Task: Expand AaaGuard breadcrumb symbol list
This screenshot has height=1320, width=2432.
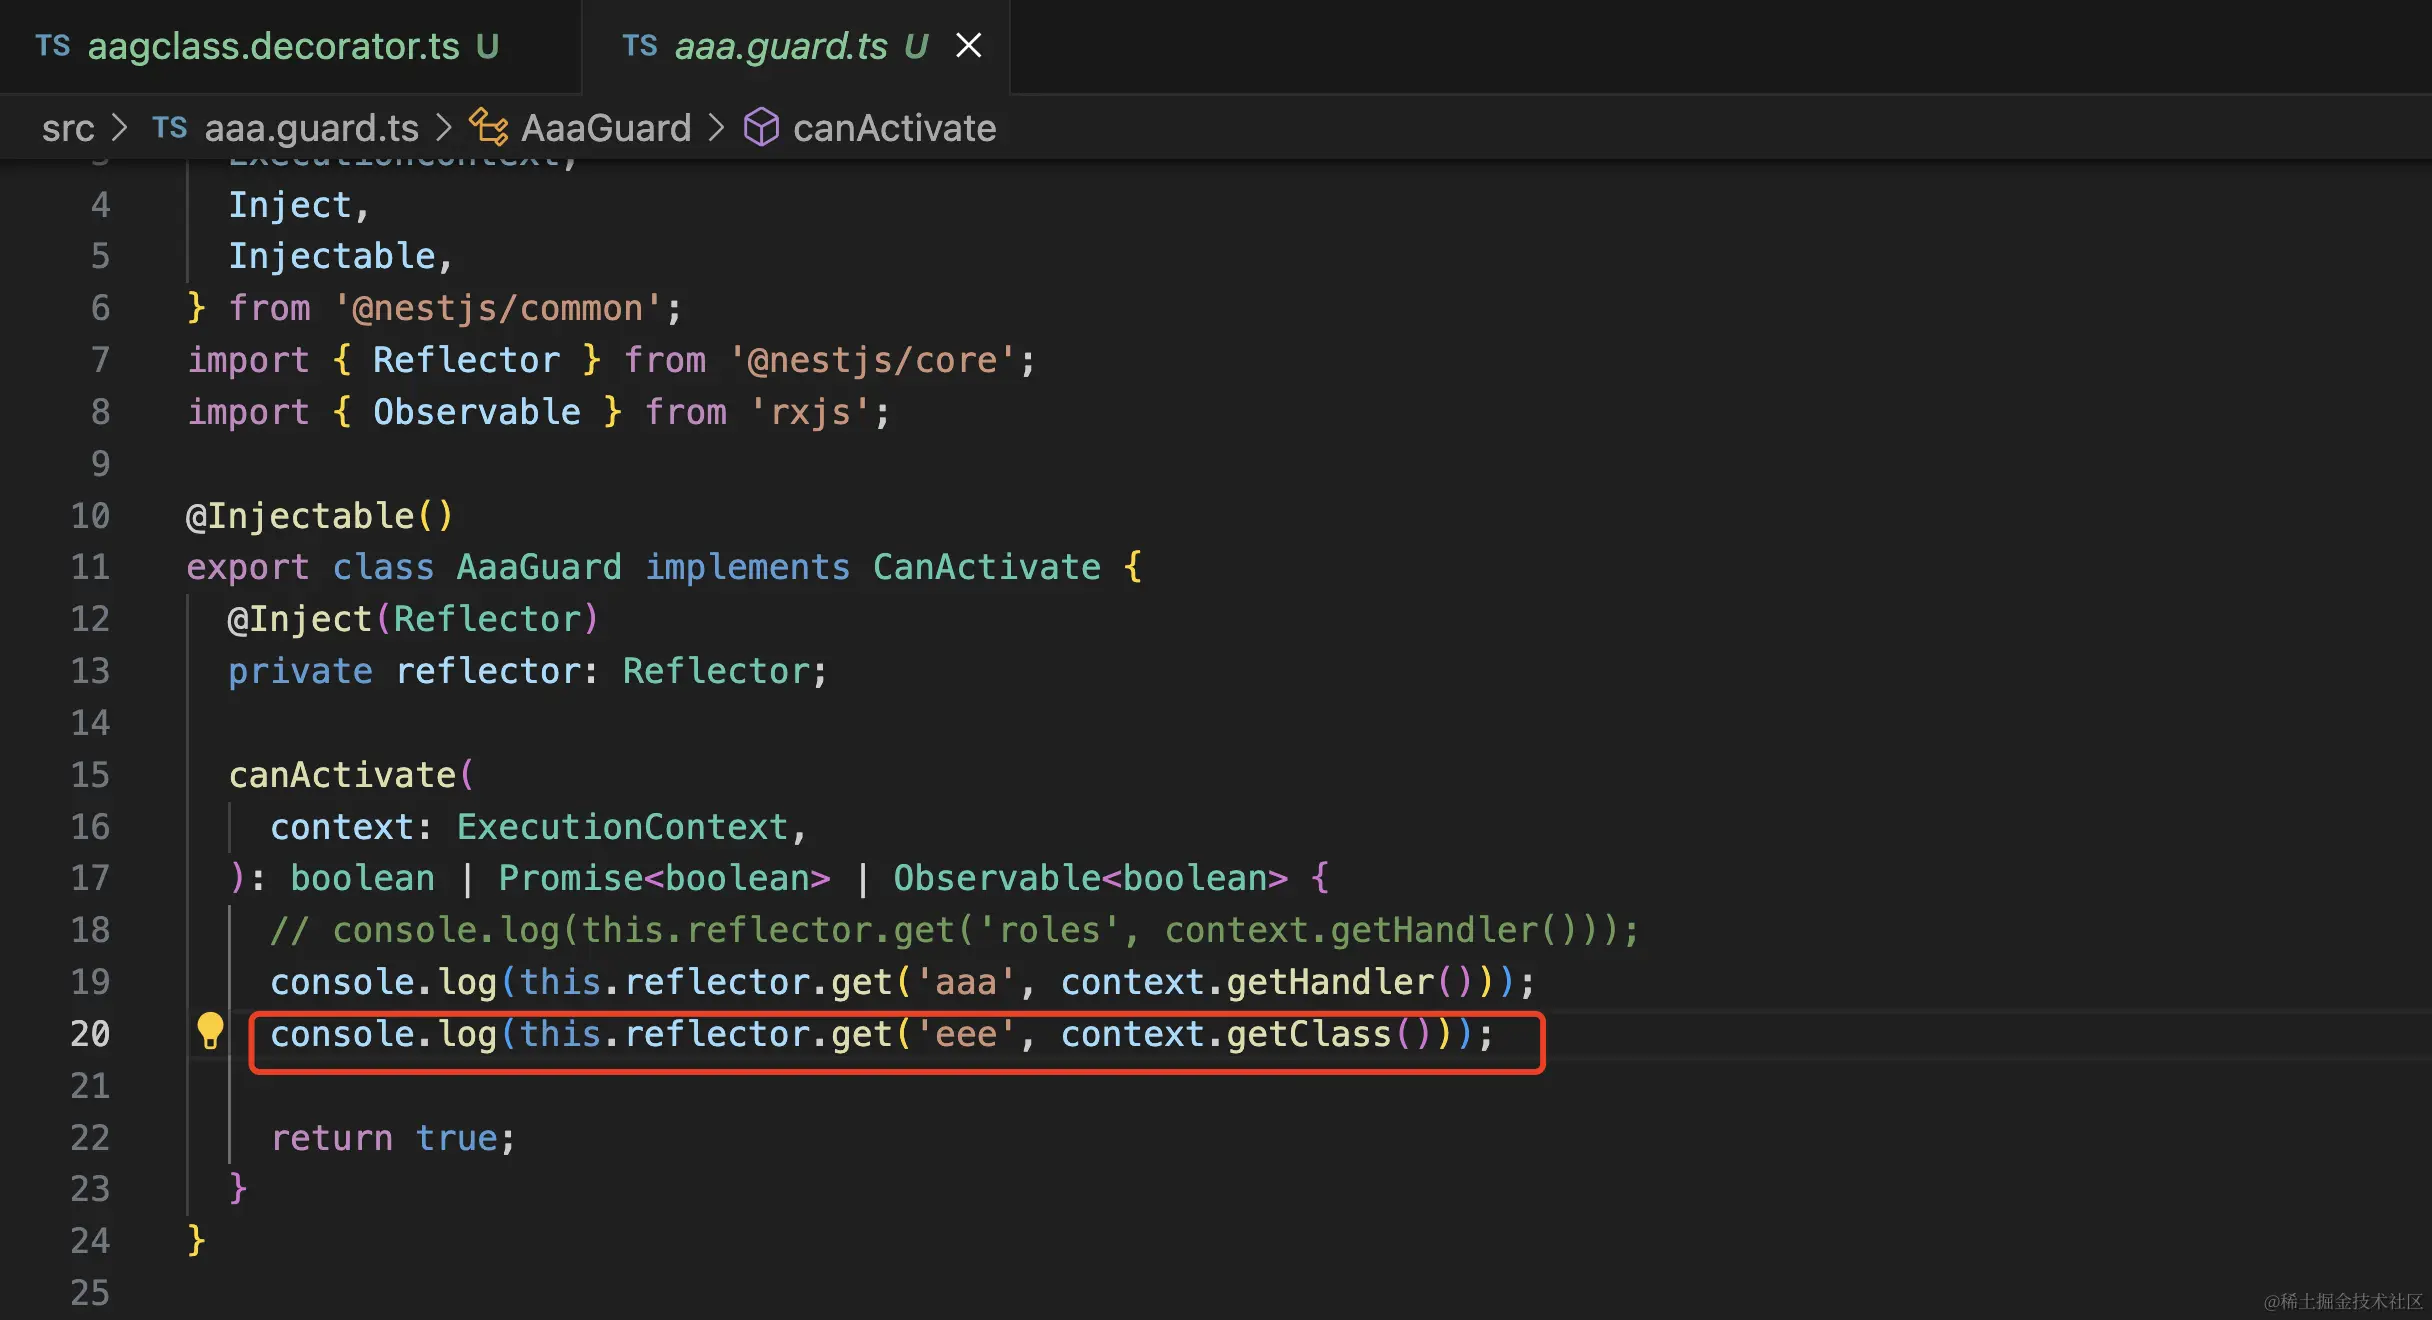Action: [606, 128]
